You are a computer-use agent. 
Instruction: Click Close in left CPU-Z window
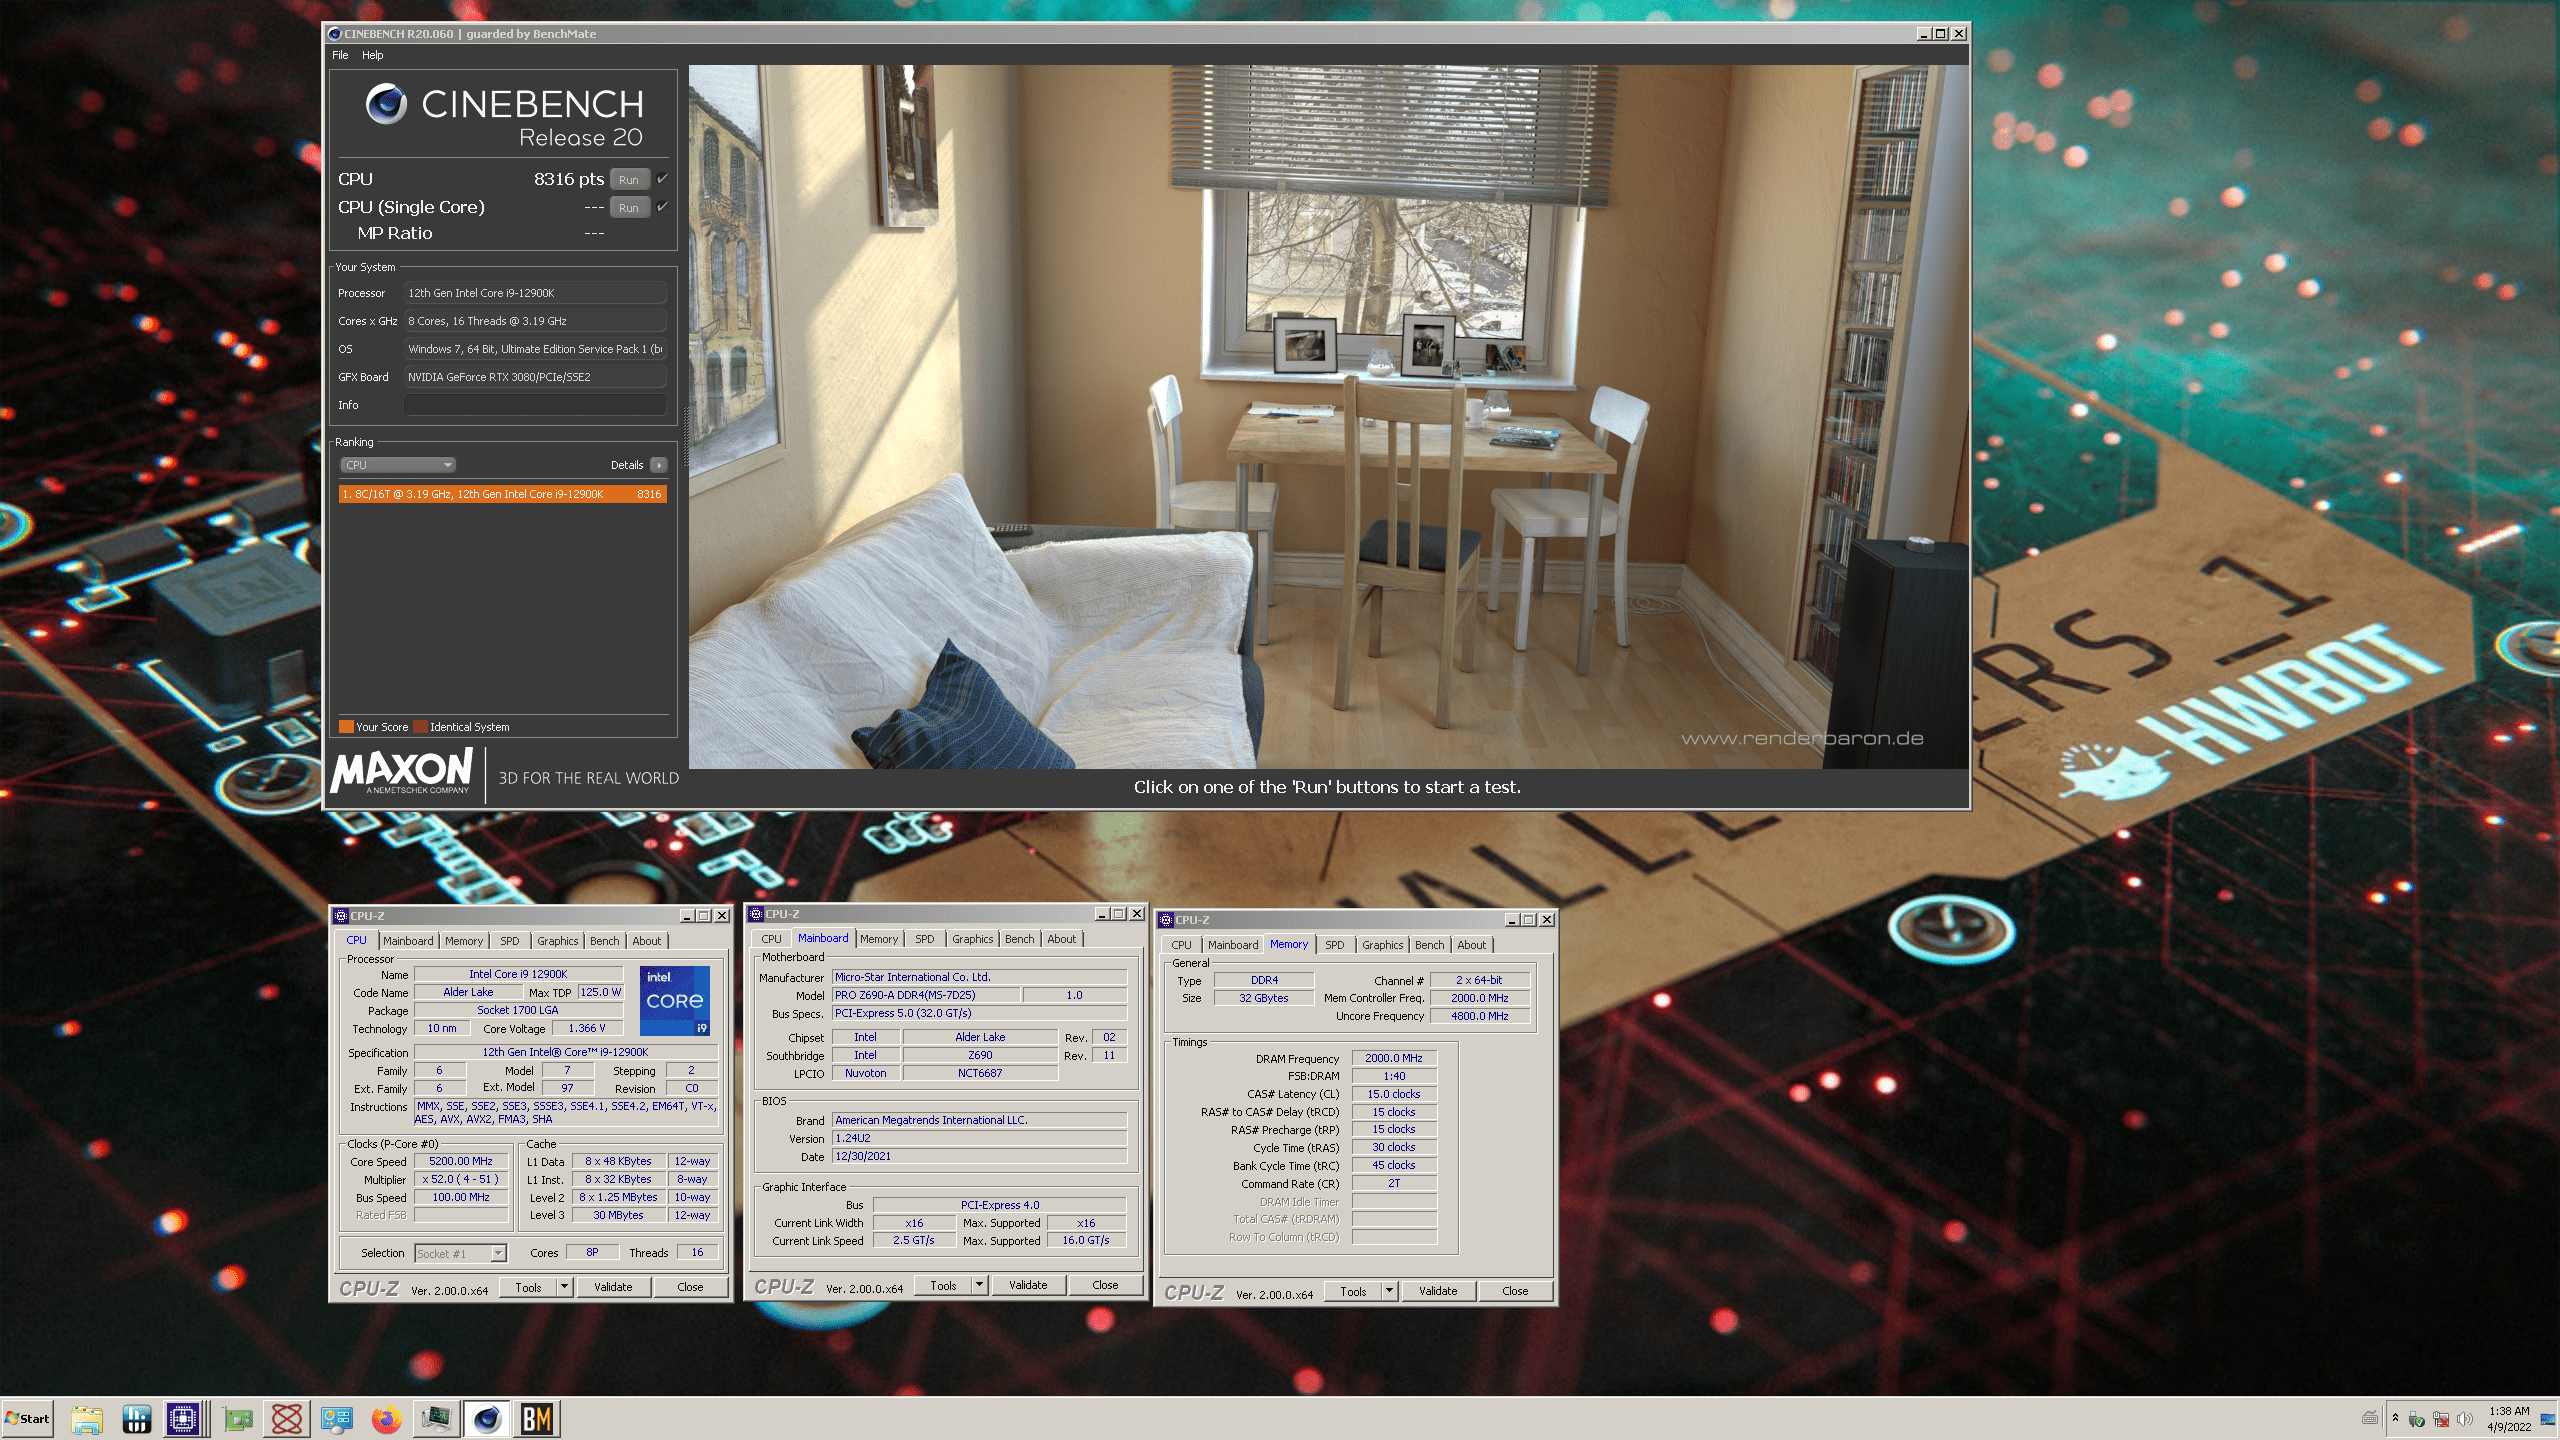691,1288
